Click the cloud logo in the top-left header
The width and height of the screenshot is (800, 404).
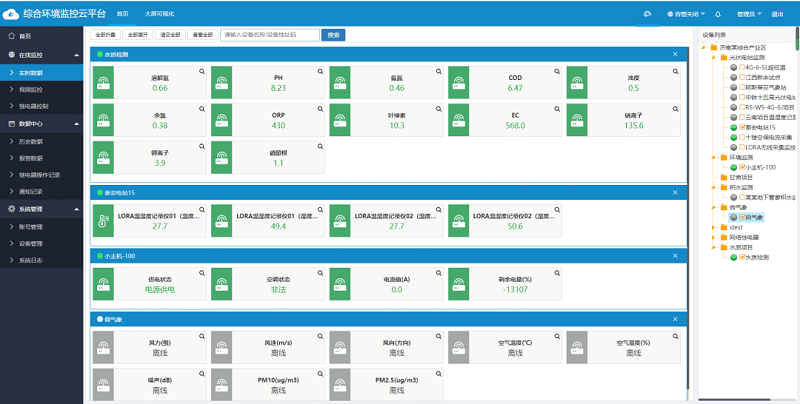pyautogui.click(x=11, y=14)
